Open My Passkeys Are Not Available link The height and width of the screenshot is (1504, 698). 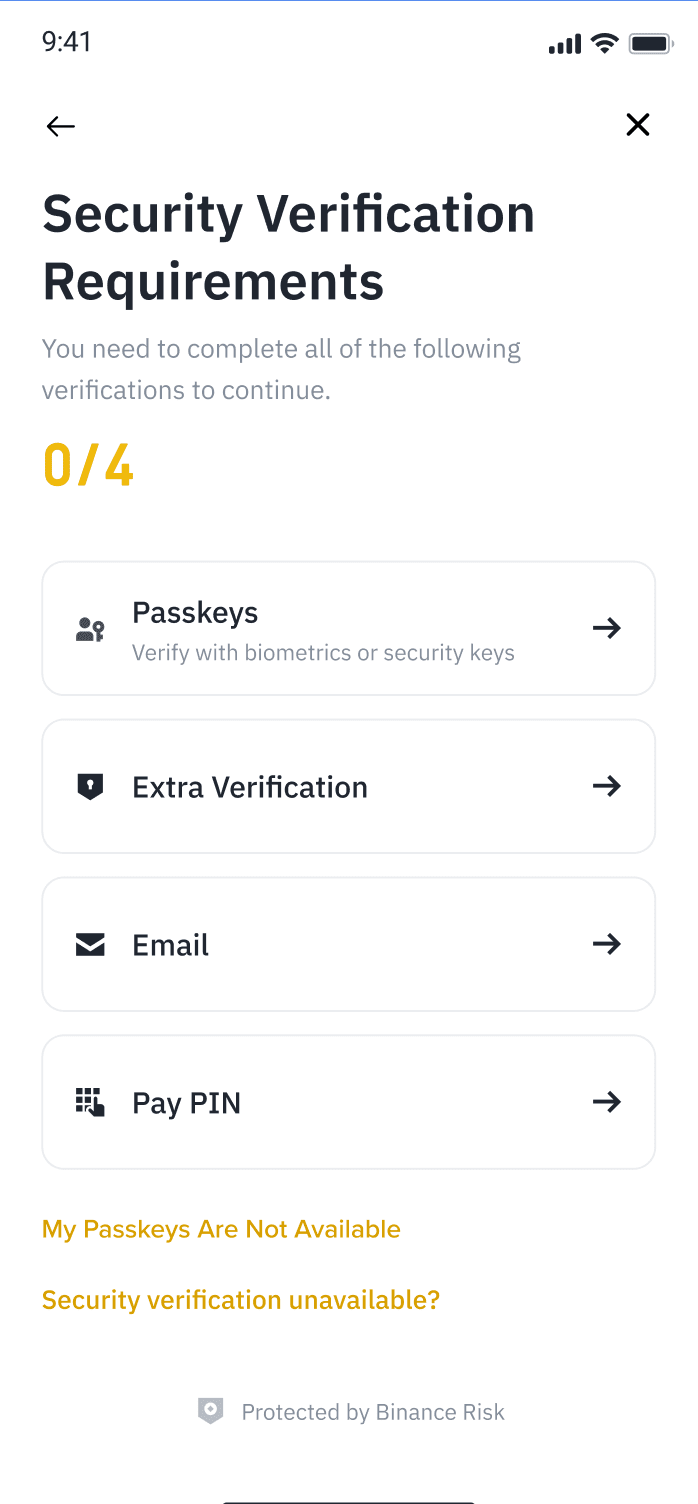[221, 1229]
